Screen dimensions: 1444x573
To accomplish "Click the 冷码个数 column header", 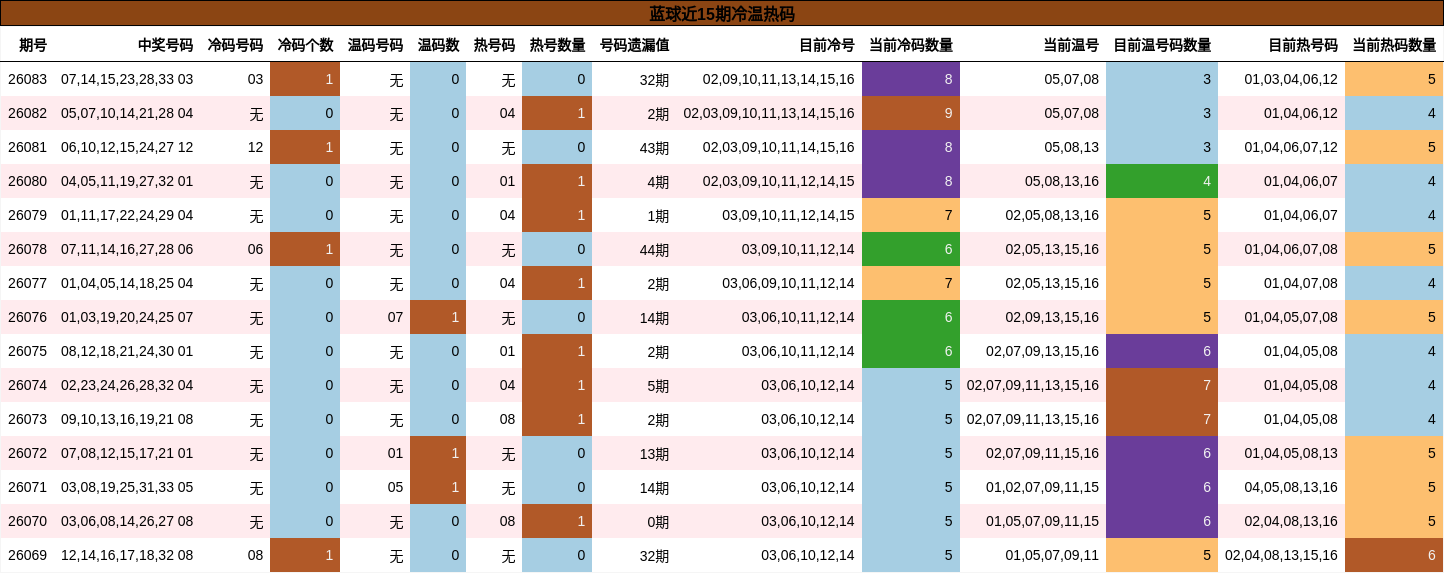I will pyautogui.click(x=305, y=45).
